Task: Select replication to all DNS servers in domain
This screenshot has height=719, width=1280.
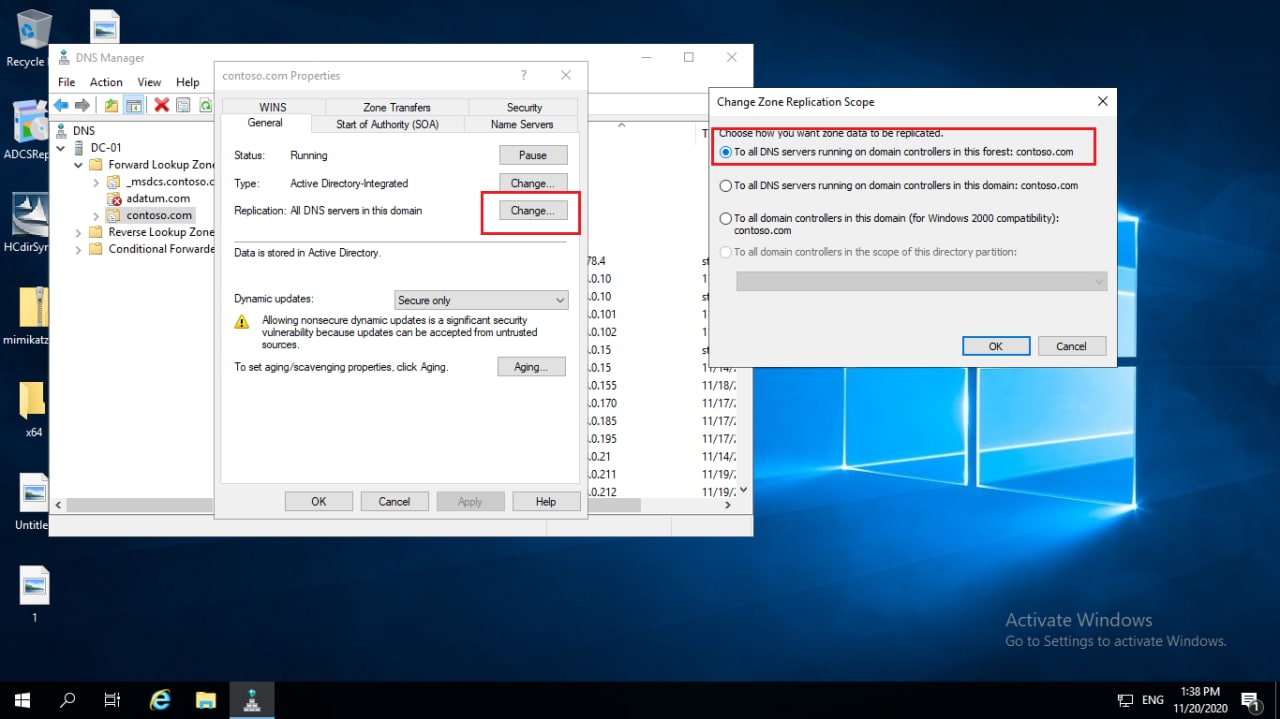Action: tap(726, 185)
